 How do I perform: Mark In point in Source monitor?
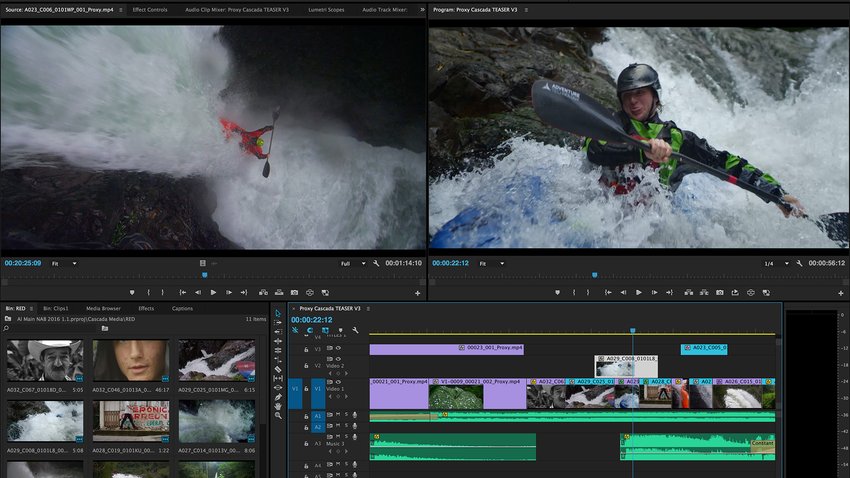pyautogui.click(x=148, y=293)
